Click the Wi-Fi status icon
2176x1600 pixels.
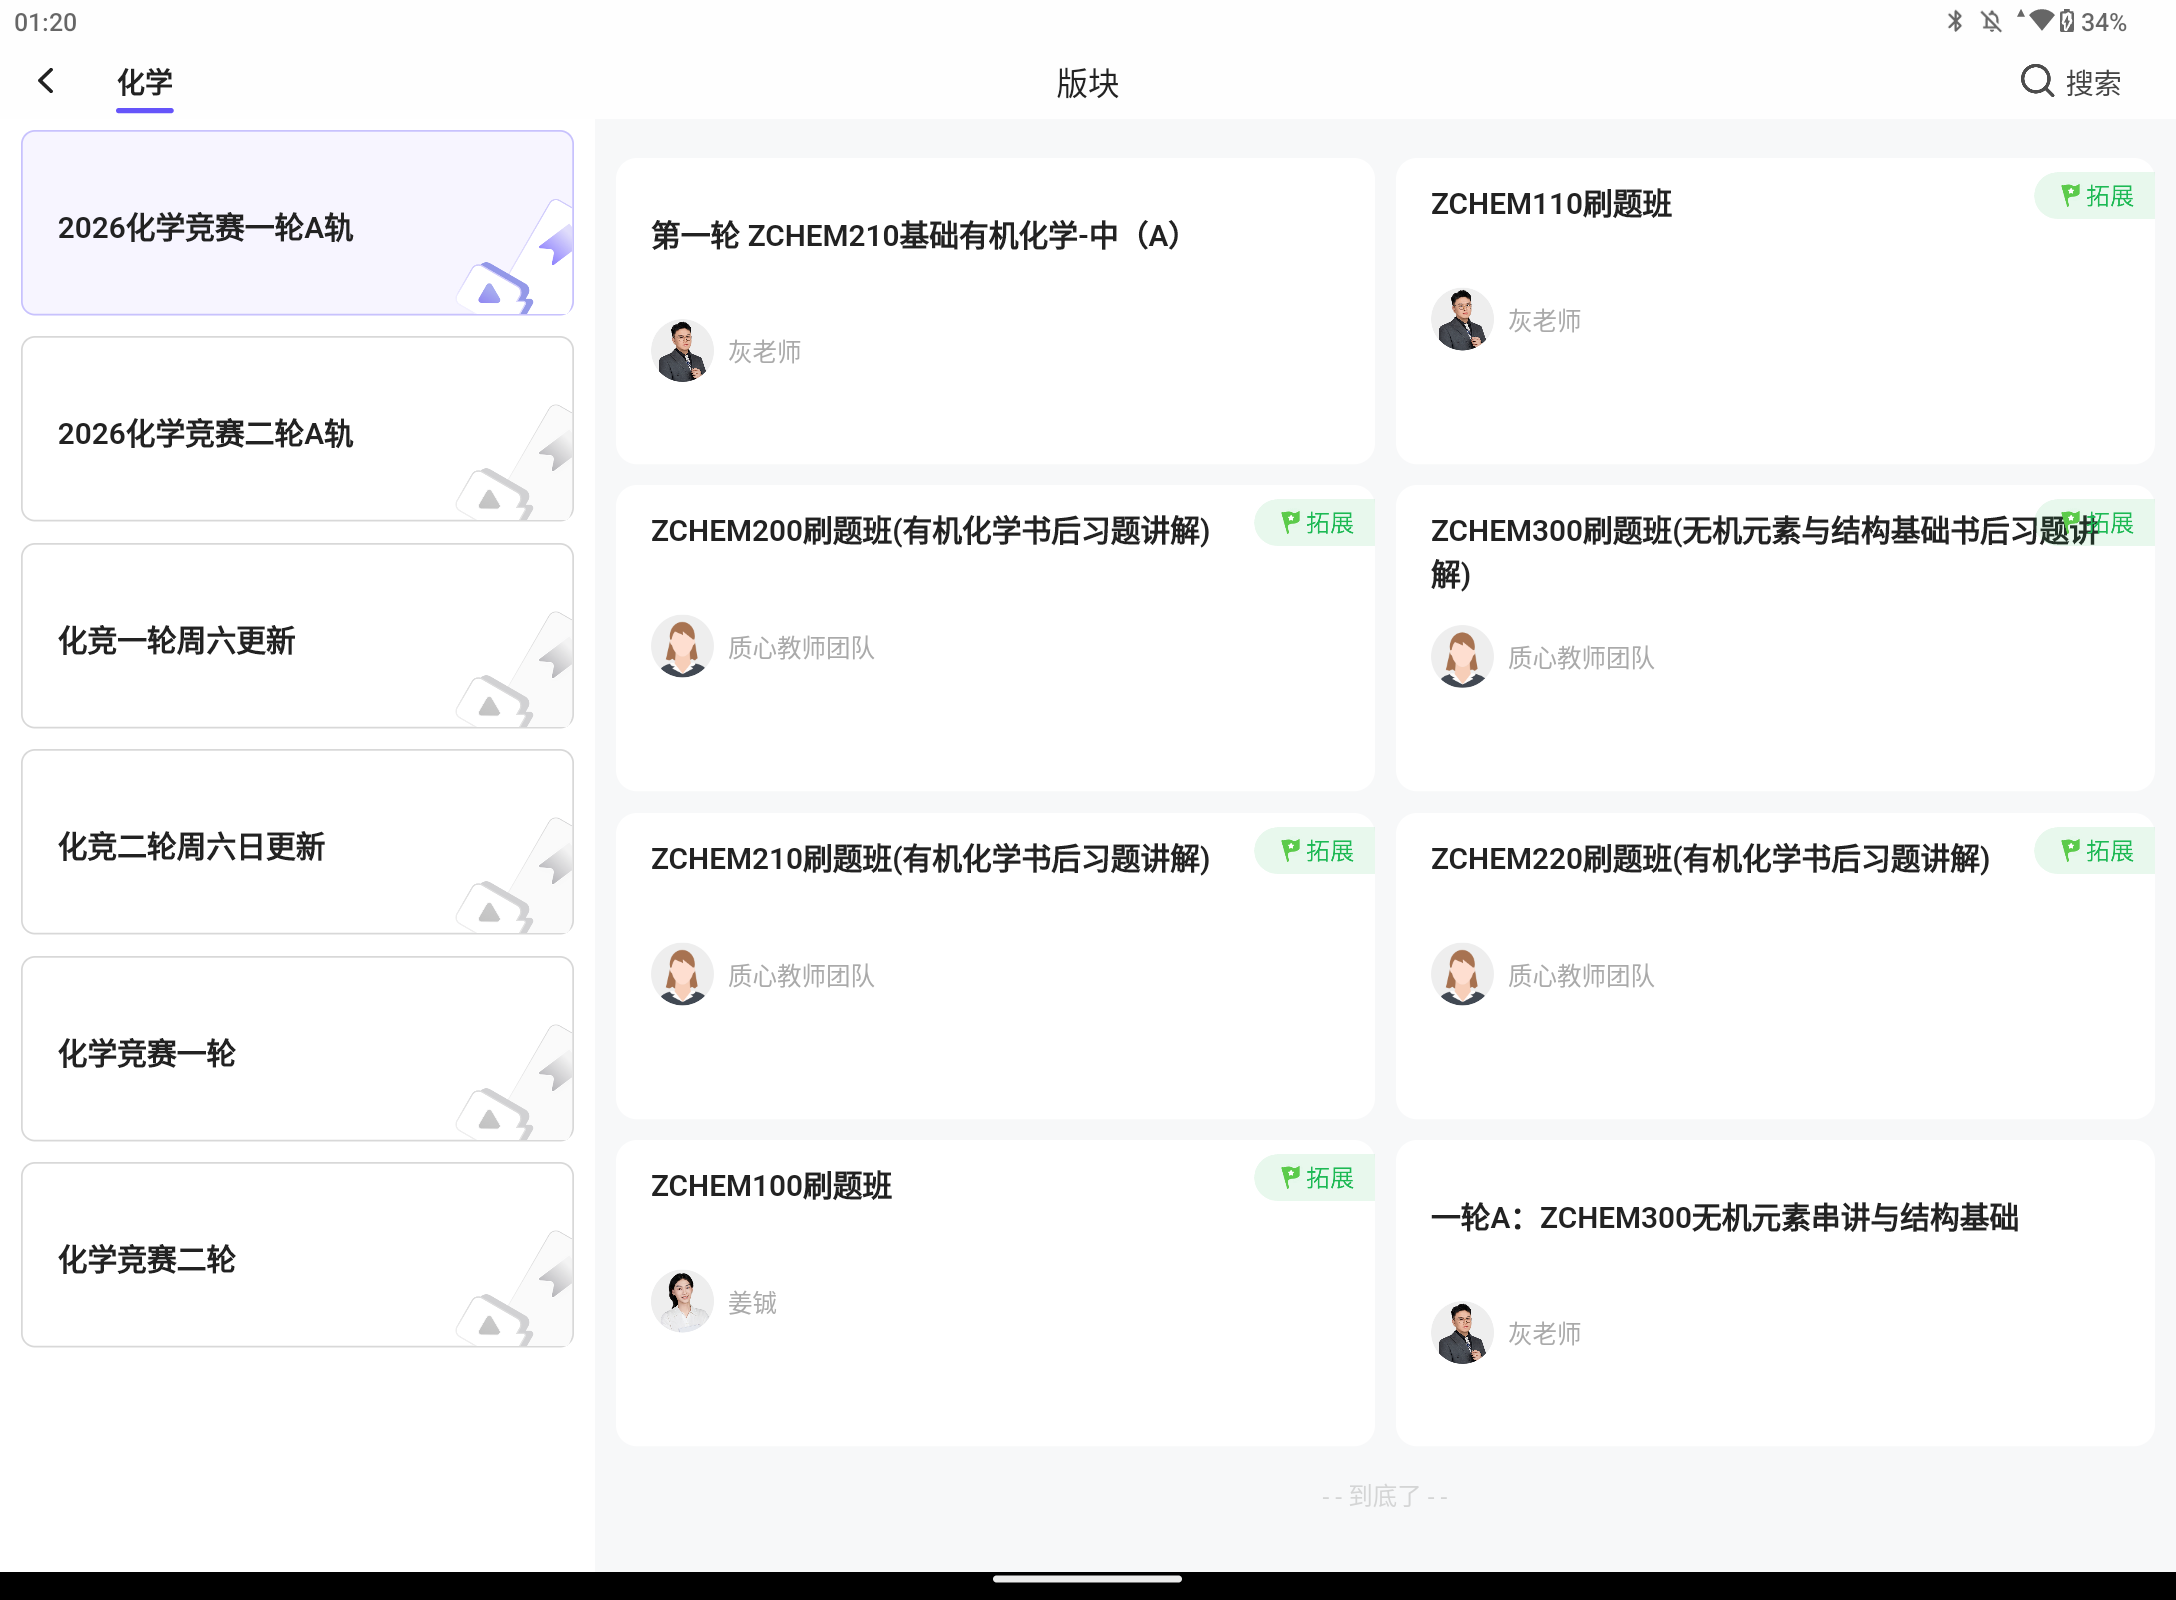click(2041, 20)
